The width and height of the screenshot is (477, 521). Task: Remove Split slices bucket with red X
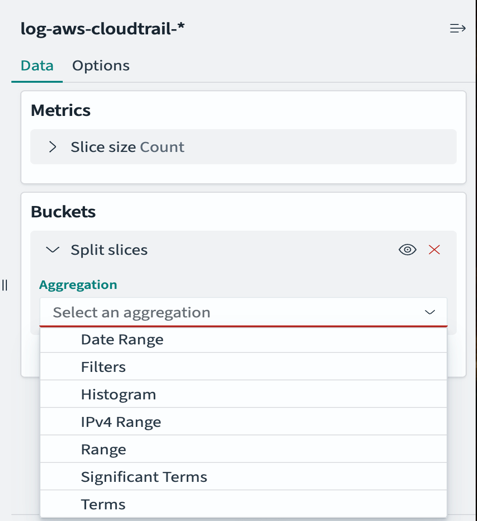pos(434,250)
